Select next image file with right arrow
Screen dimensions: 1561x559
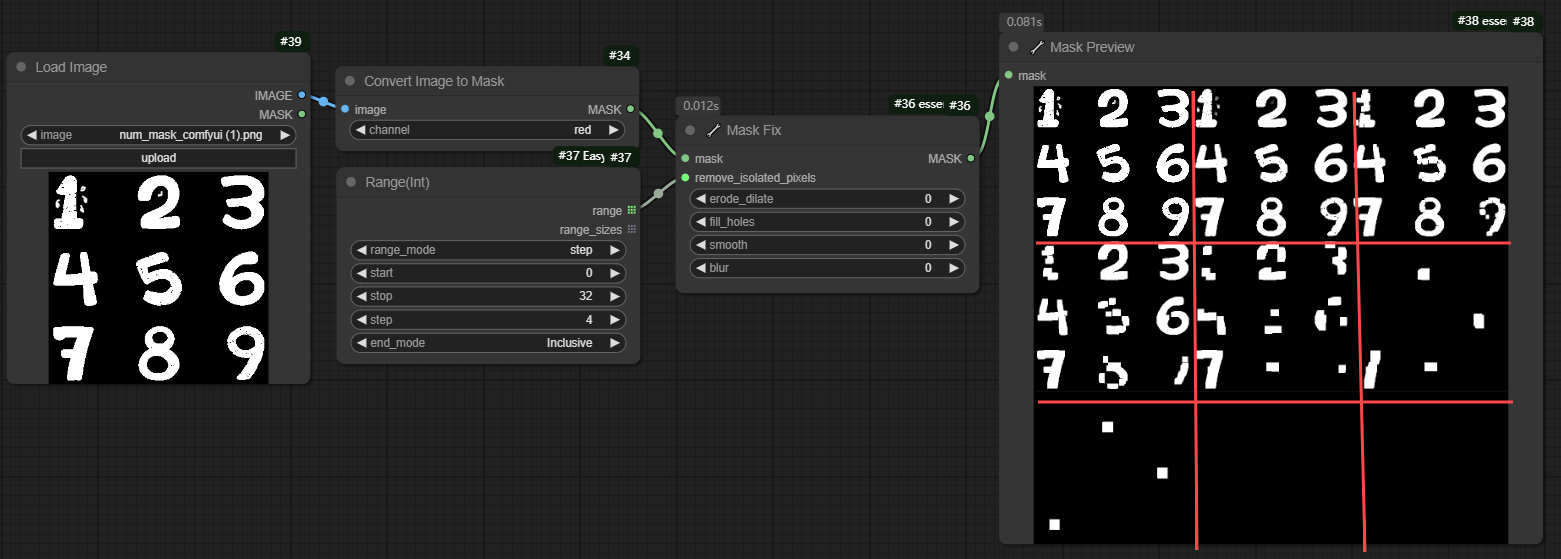coord(285,135)
